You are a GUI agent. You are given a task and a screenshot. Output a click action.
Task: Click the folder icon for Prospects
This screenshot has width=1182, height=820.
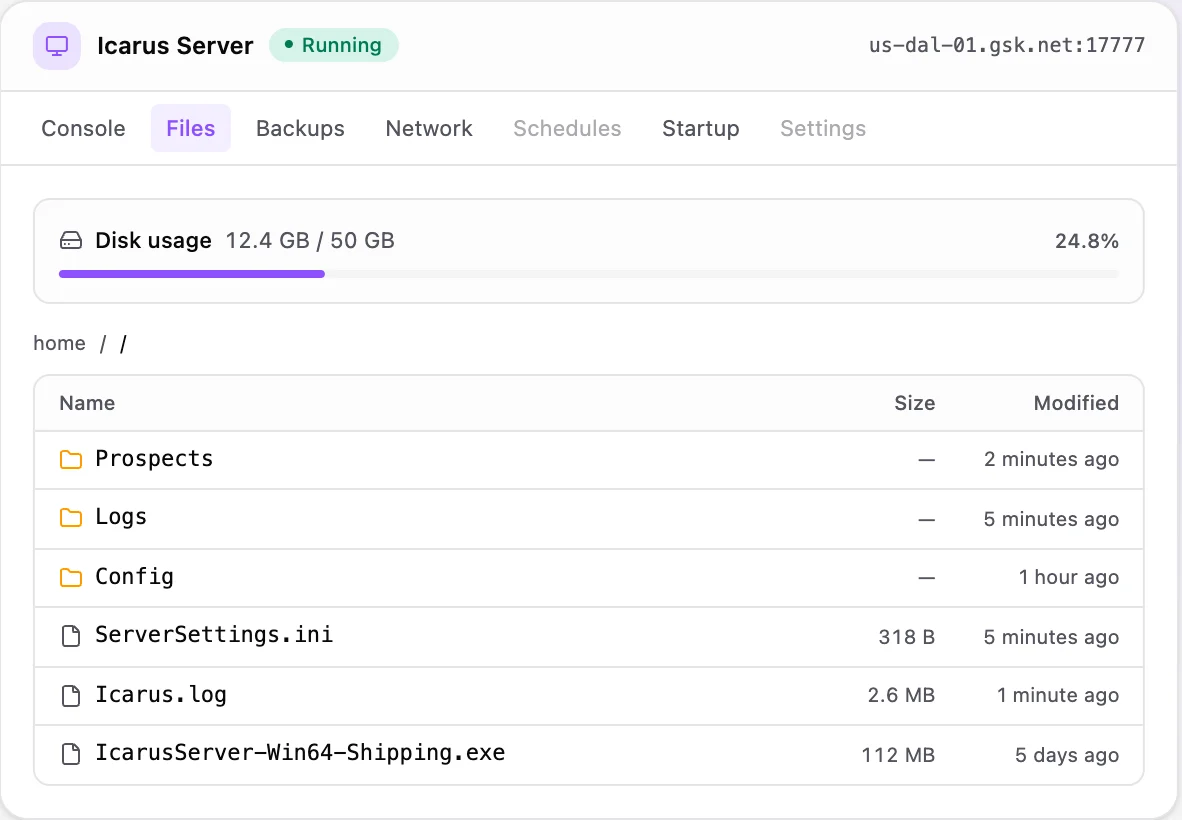coord(71,459)
